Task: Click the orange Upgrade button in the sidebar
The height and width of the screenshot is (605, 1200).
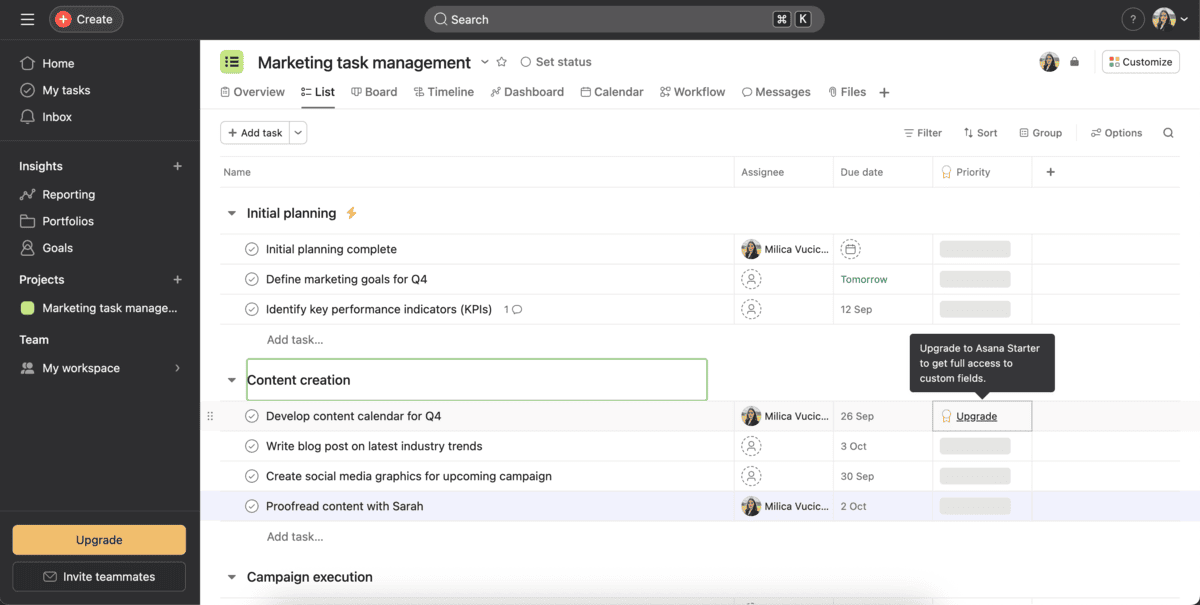Action: pos(99,540)
